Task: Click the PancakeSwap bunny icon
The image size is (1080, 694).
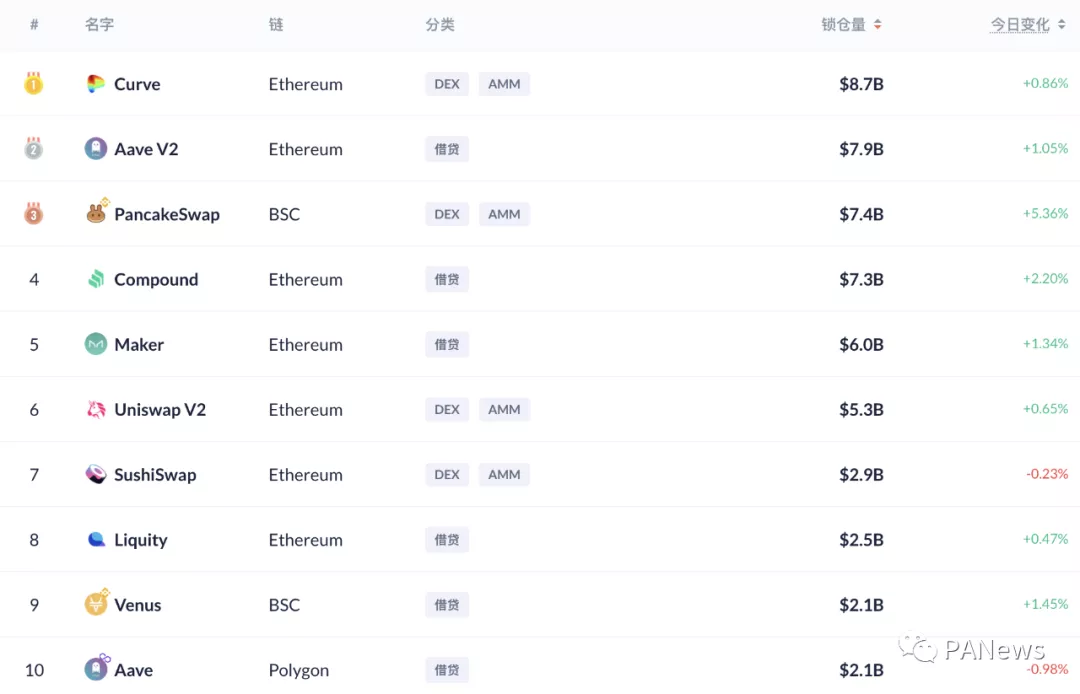Action: point(96,214)
